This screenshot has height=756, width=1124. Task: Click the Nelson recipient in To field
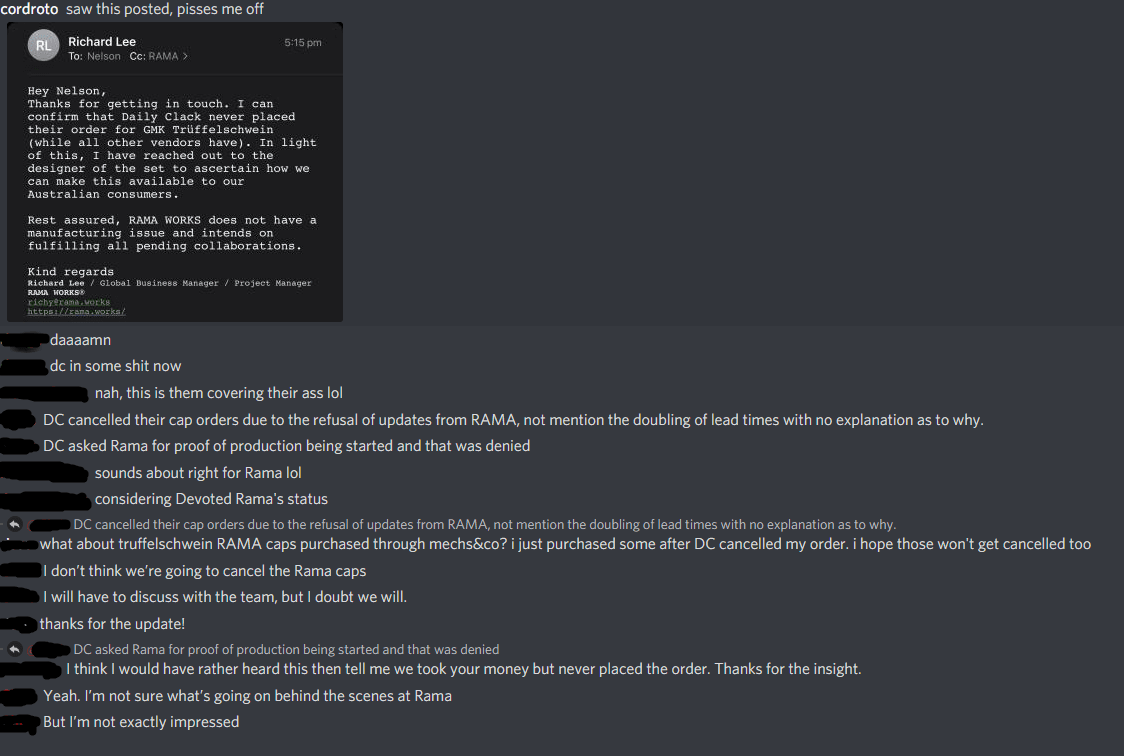pyautogui.click(x=103, y=57)
